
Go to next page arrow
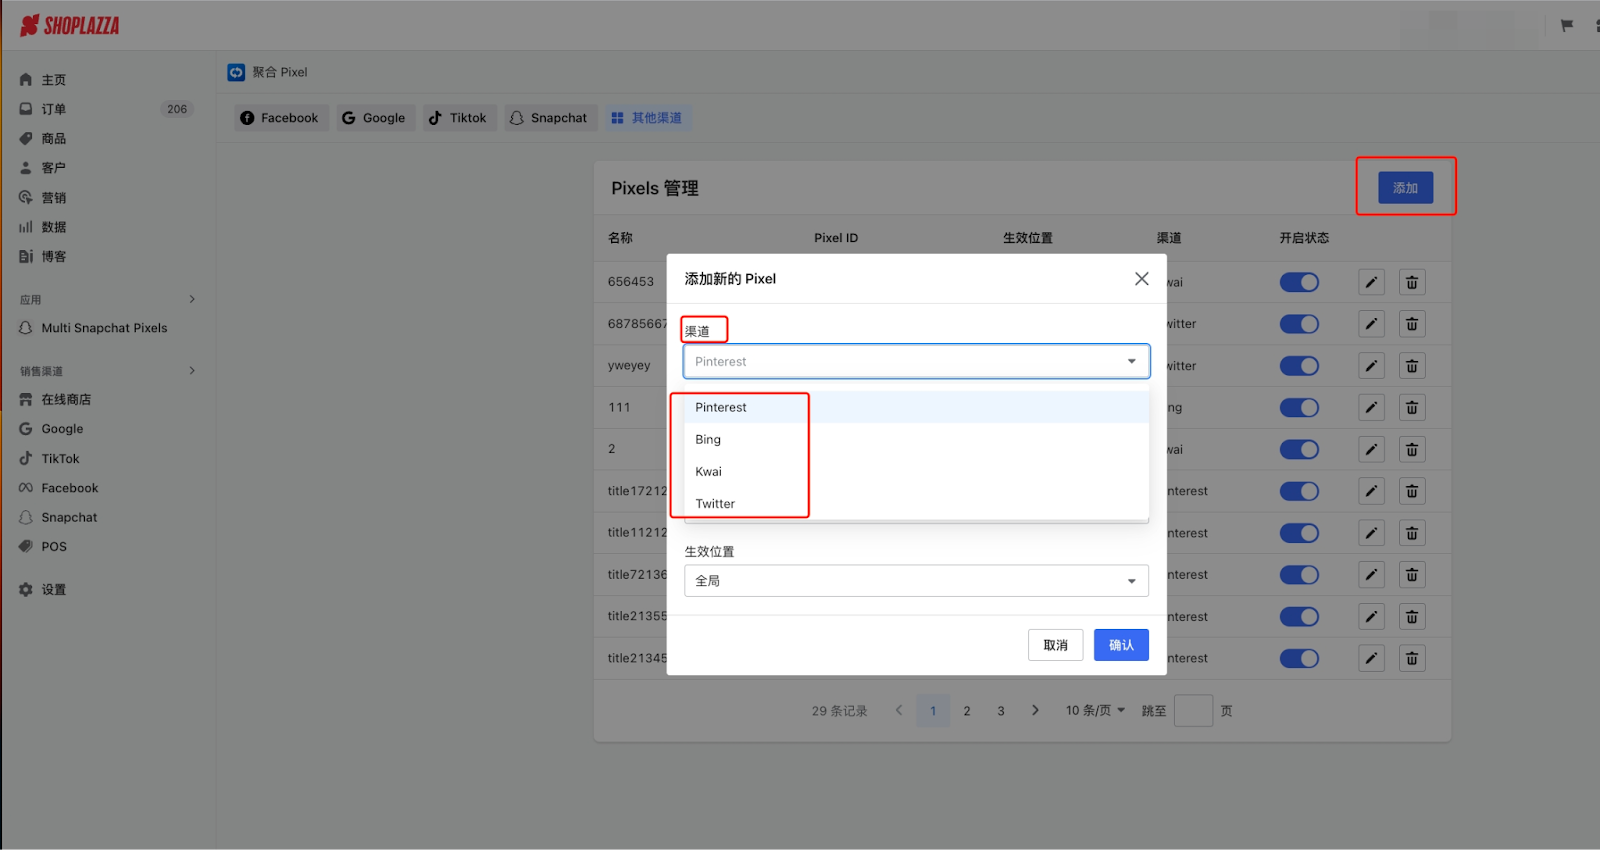pyautogui.click(x=1035, y=711)
